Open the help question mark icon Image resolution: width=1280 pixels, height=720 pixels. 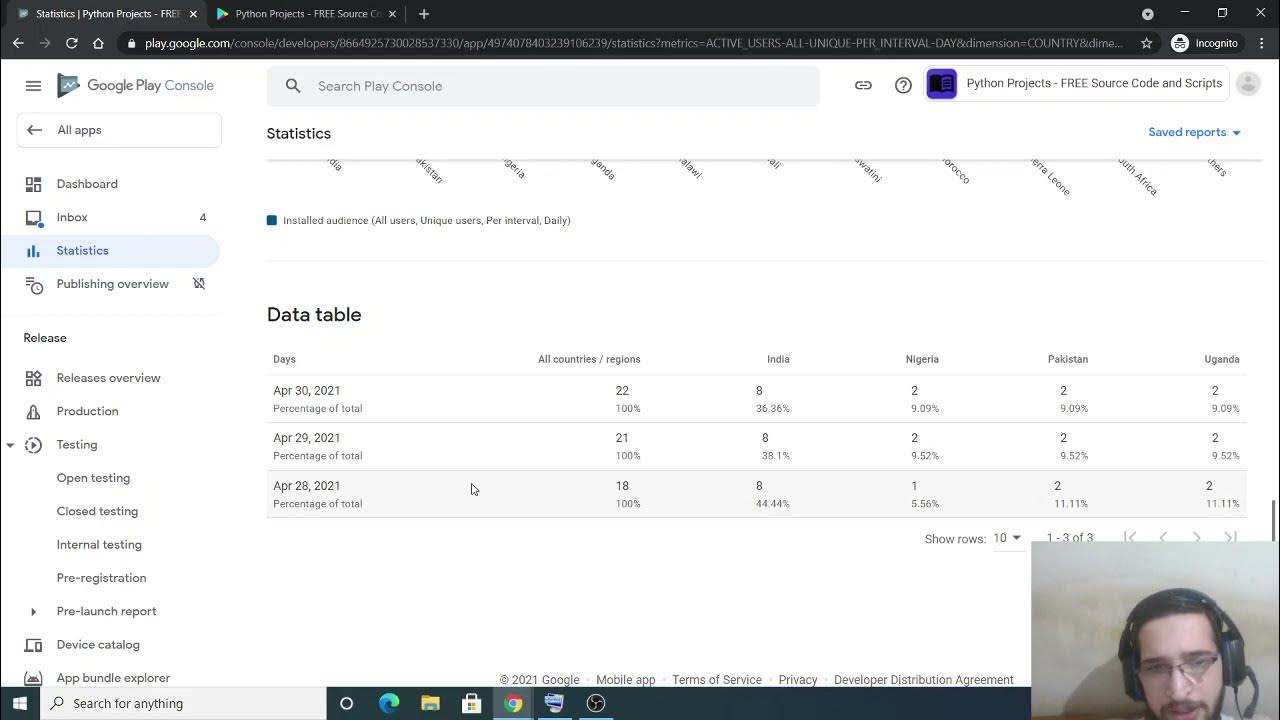coord(903,86)
